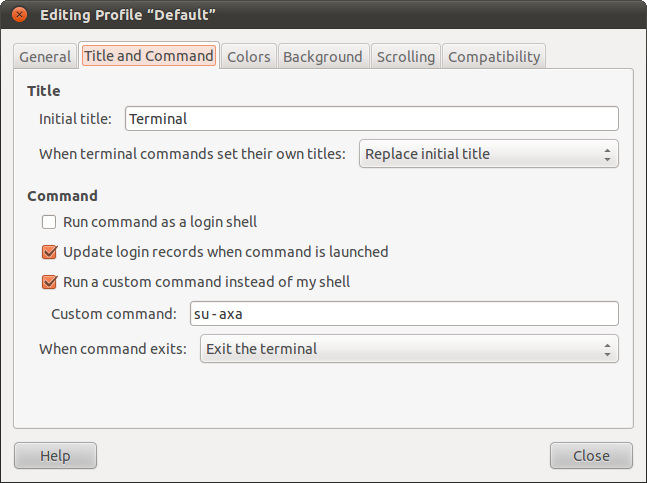Image resolution: width=647 pixels, height=483 pixels.
Task: Open the Colors tab
Action: tap(248, 57)
